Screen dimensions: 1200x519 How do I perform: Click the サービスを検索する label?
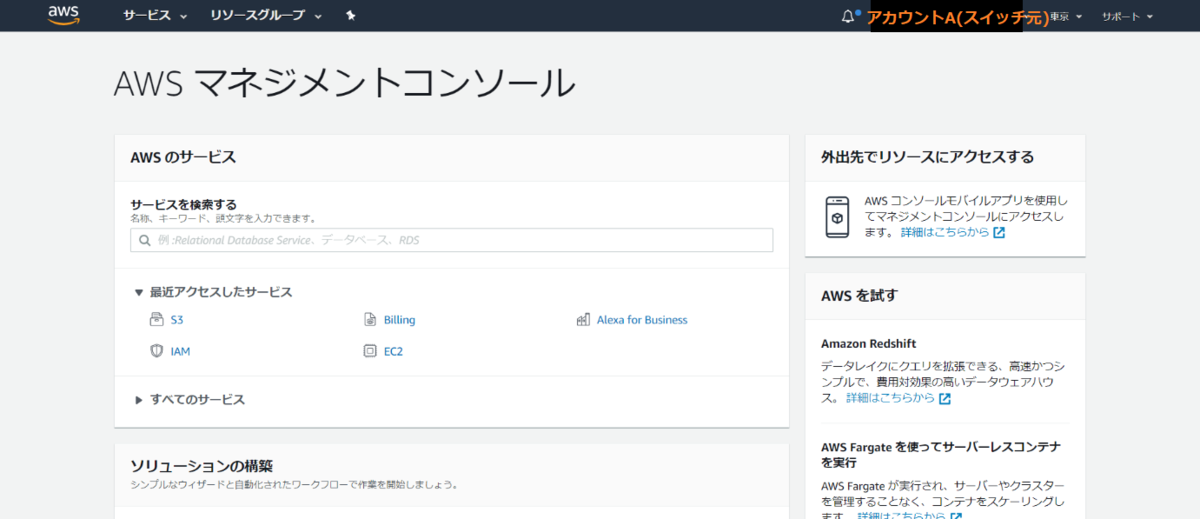[x=183, y=204]
